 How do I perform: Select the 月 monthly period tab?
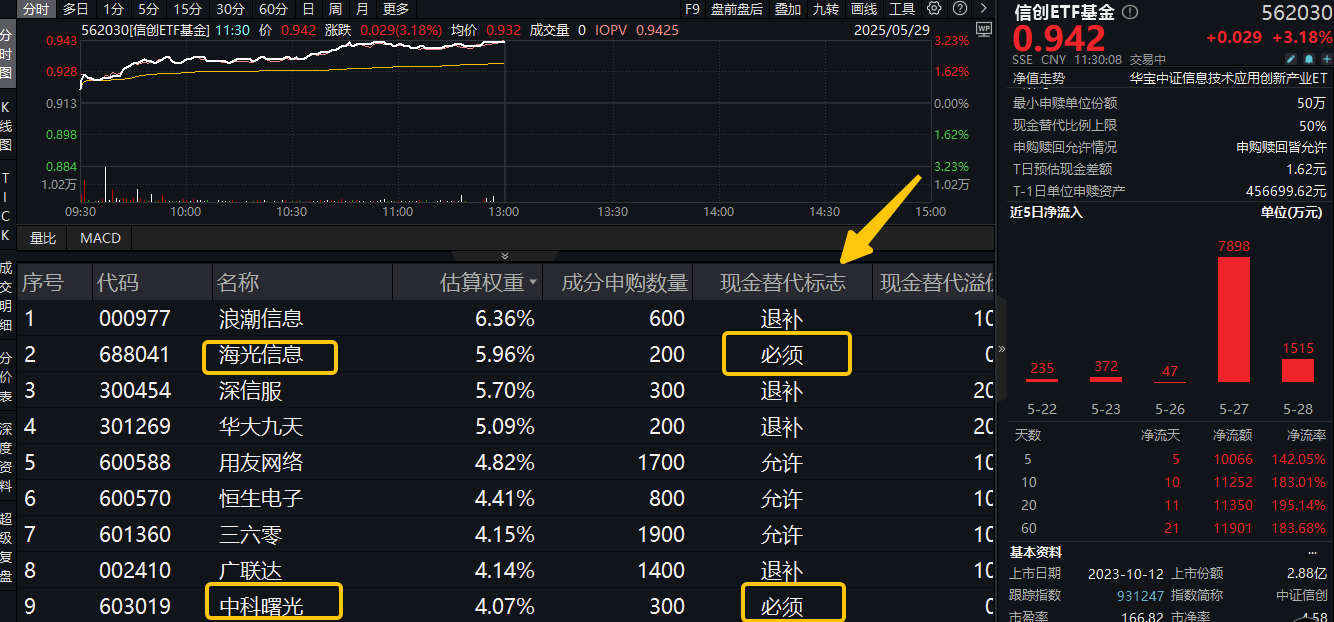(x=362, y=9)
